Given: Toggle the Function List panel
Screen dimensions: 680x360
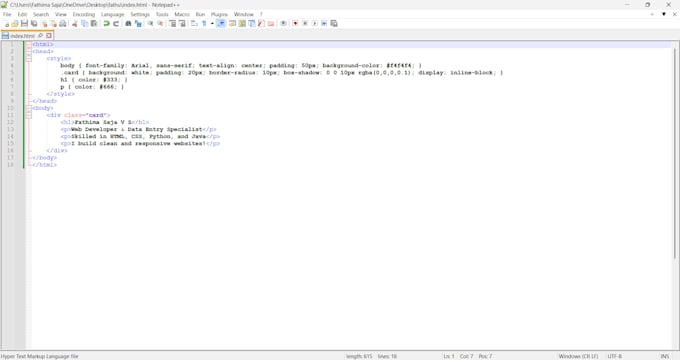Looking at the screenshot, I should [261, 23].
